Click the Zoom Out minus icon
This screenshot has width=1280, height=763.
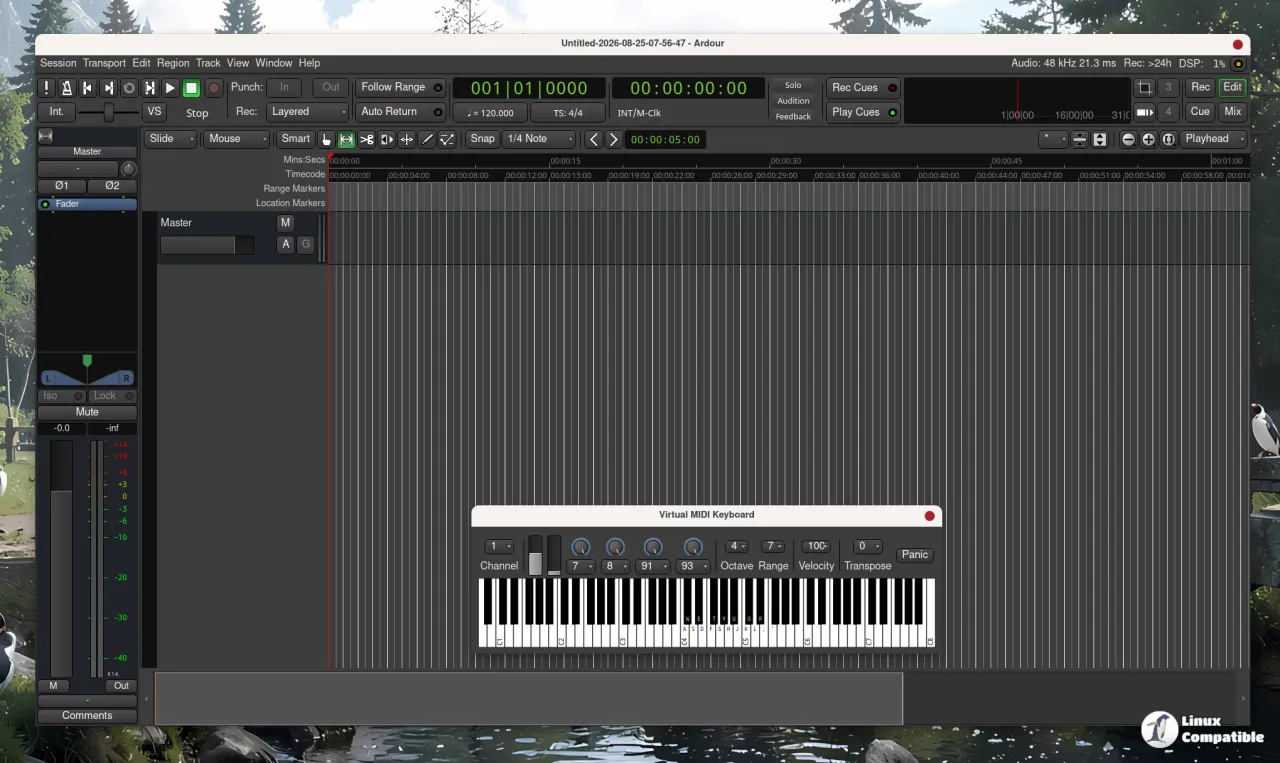tap(1129, 140)
